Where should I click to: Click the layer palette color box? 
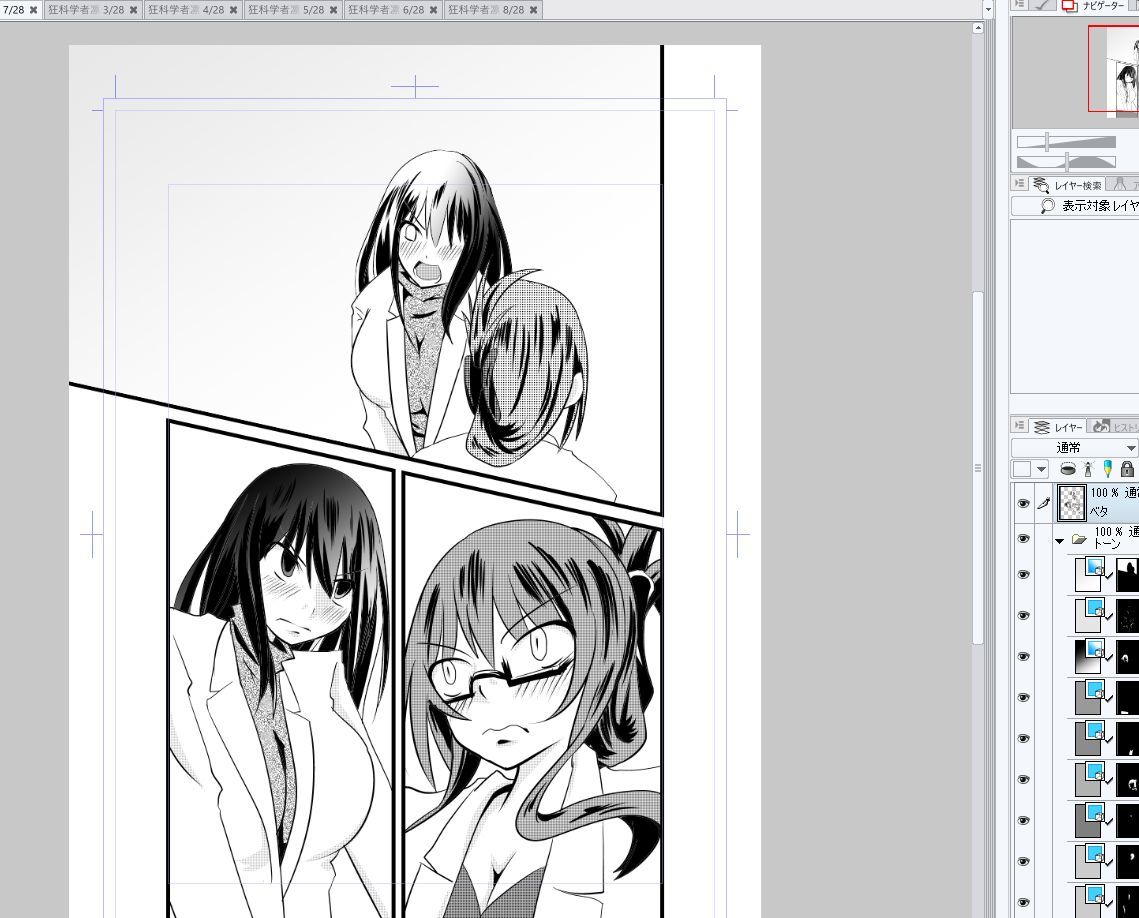(1022, 469)
